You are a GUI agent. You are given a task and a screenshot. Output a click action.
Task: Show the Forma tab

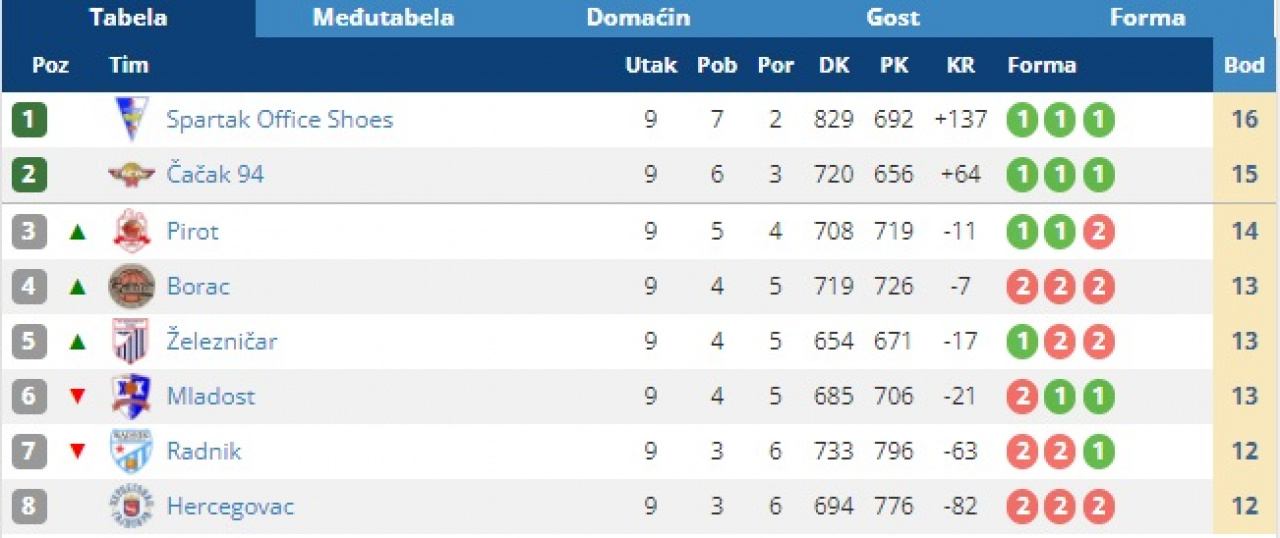pyautogui.click(x=1147, y=18)
